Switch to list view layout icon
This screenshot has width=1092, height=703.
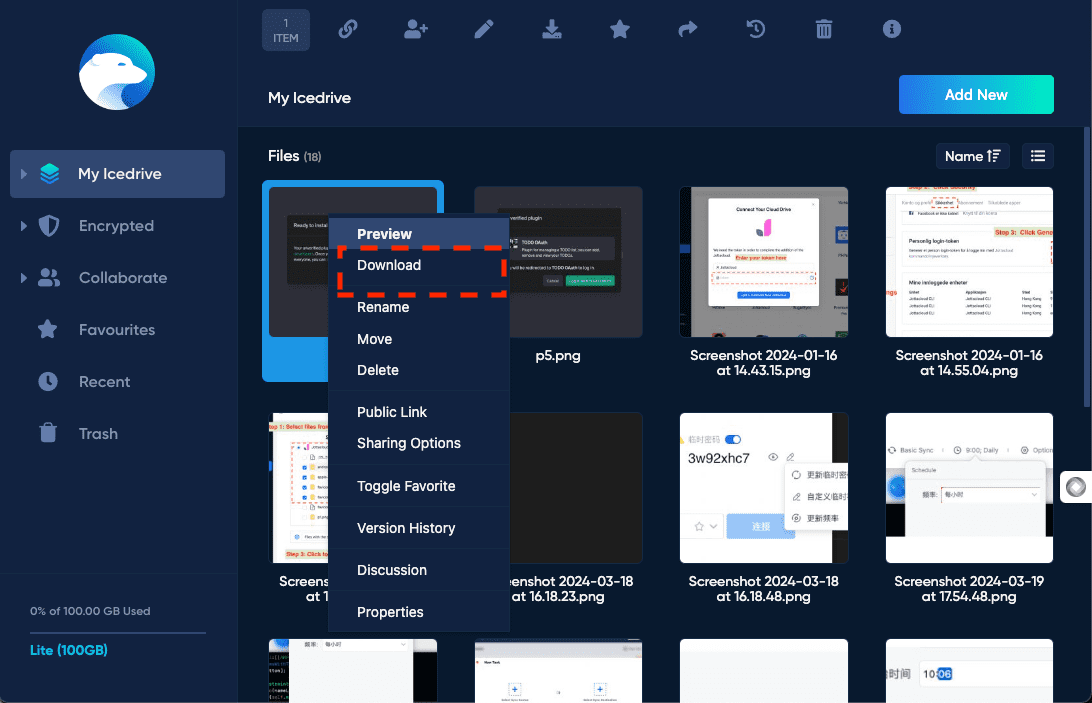click(1037, 156)
